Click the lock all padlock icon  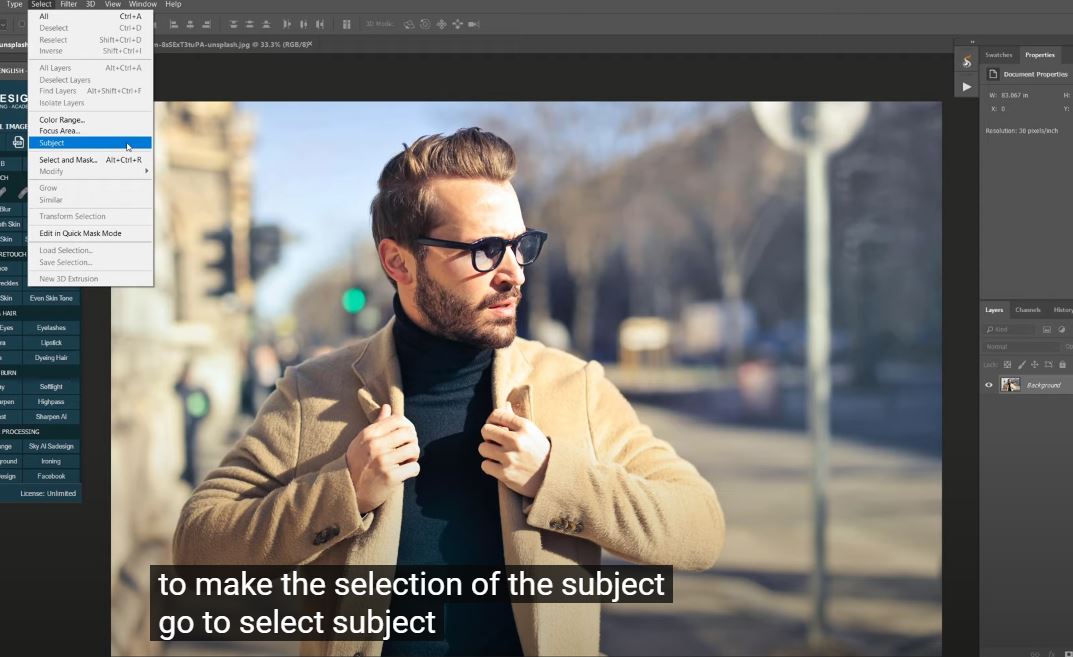coord(1062,364)
